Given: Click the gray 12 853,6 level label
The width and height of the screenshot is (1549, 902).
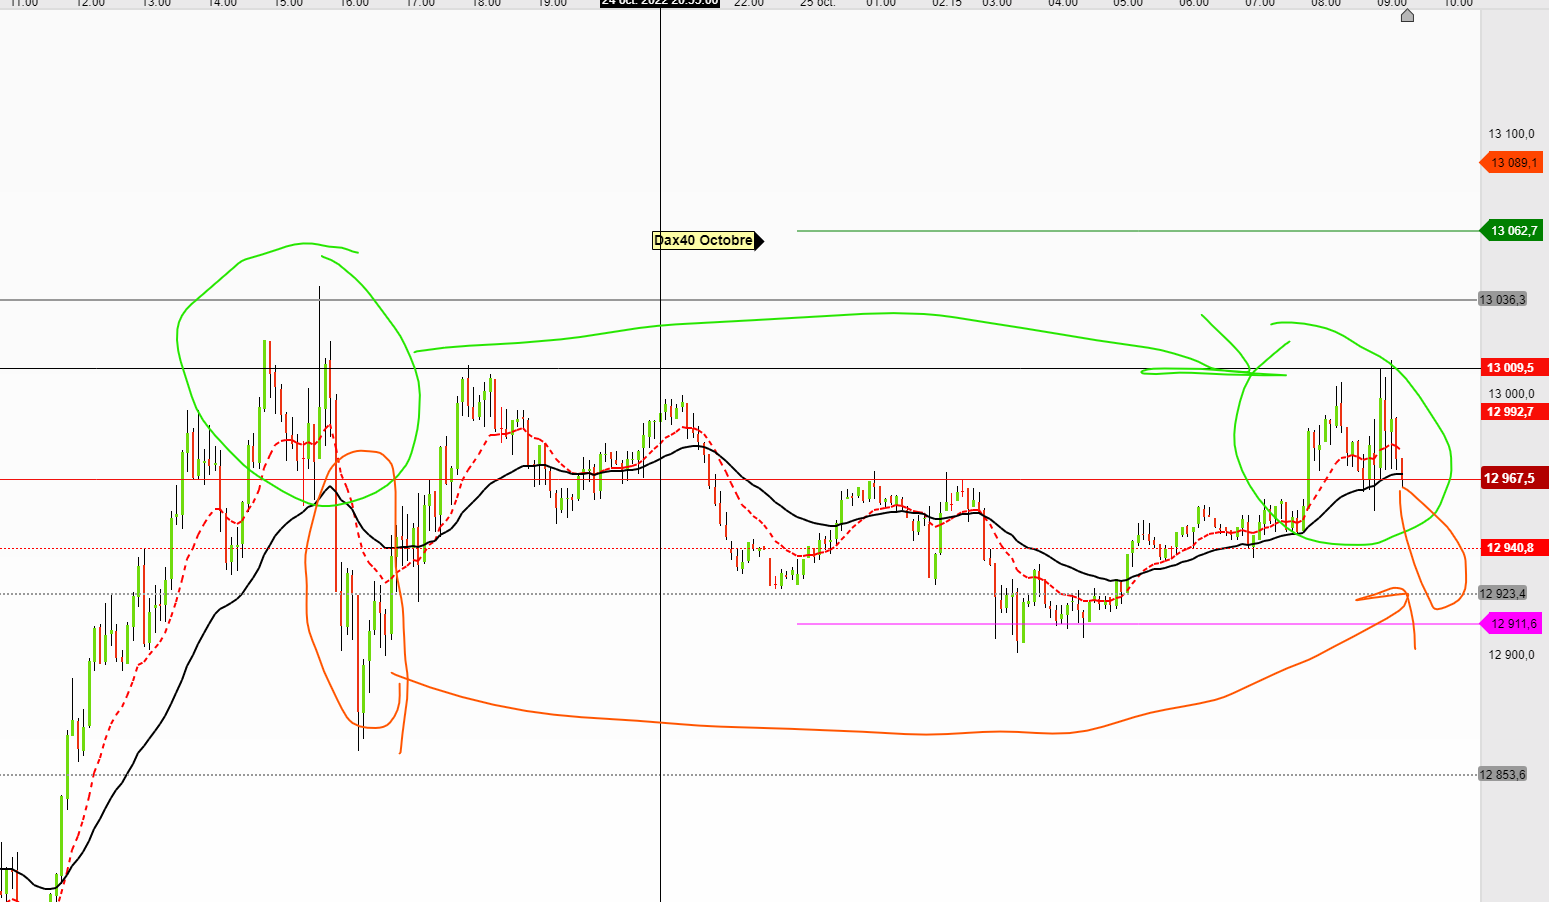Looking at the screenshot, I should coord(1502,774).
